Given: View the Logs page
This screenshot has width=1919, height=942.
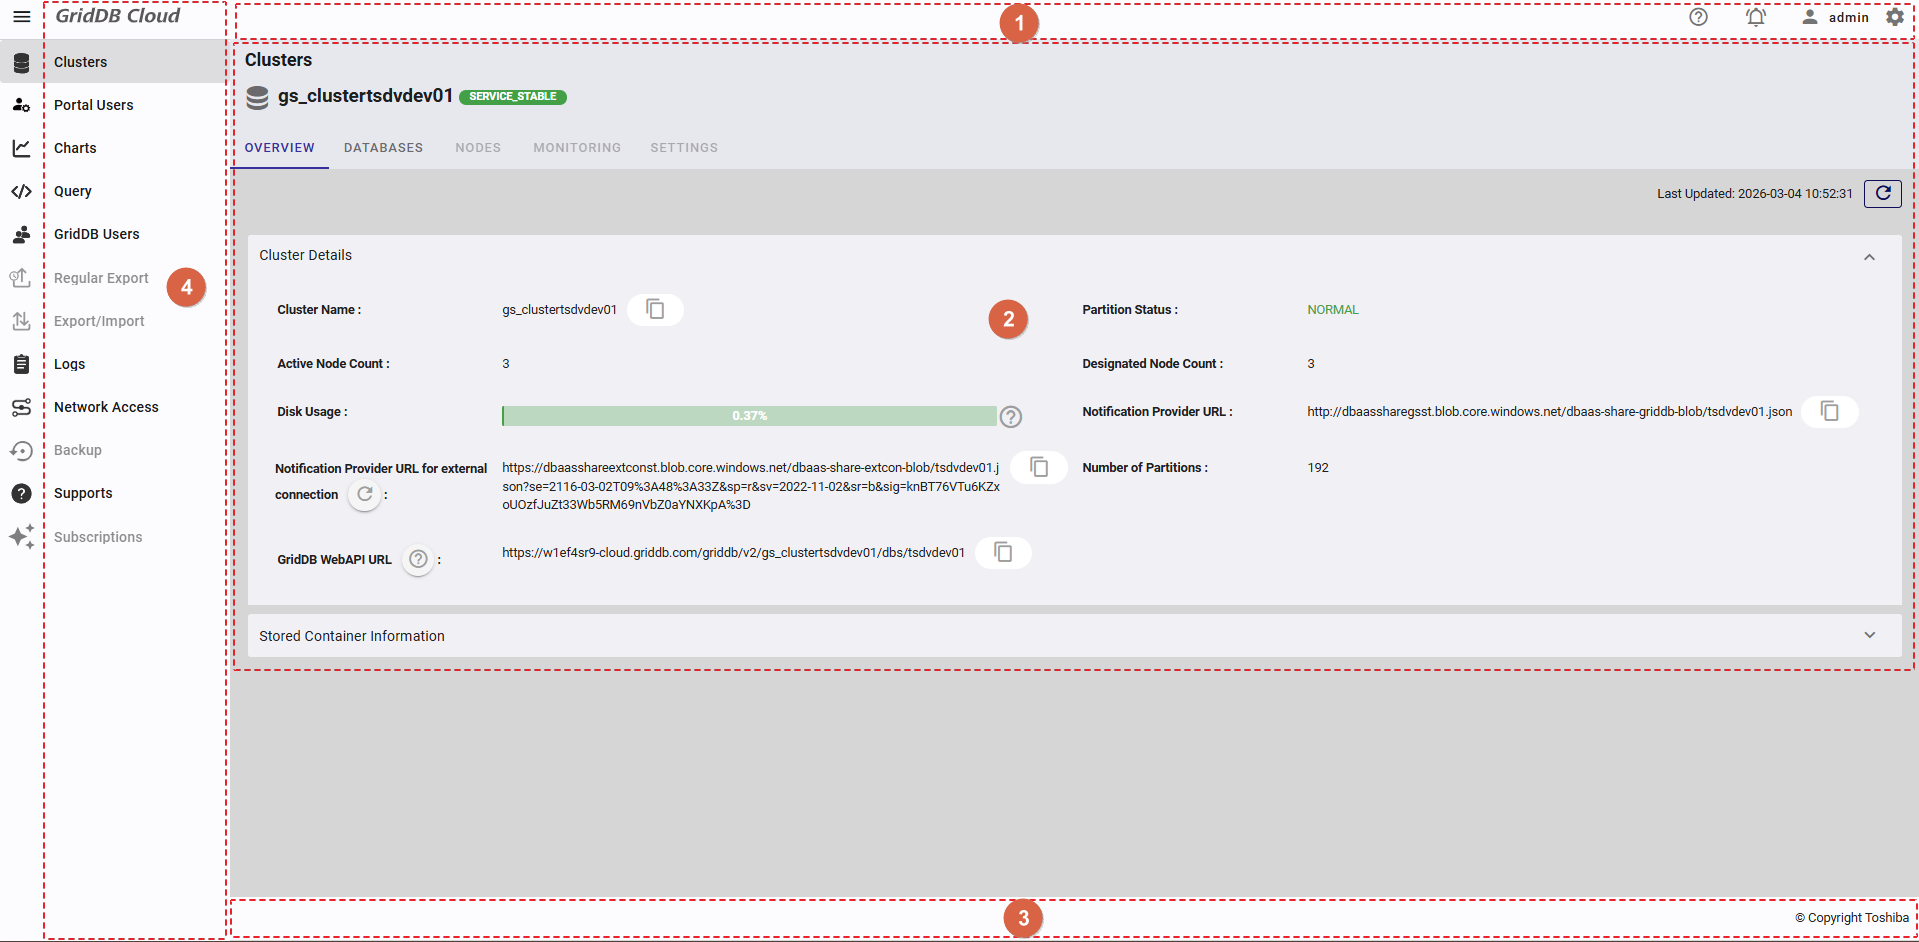Looking at the screenshot, I should point(70,364).
